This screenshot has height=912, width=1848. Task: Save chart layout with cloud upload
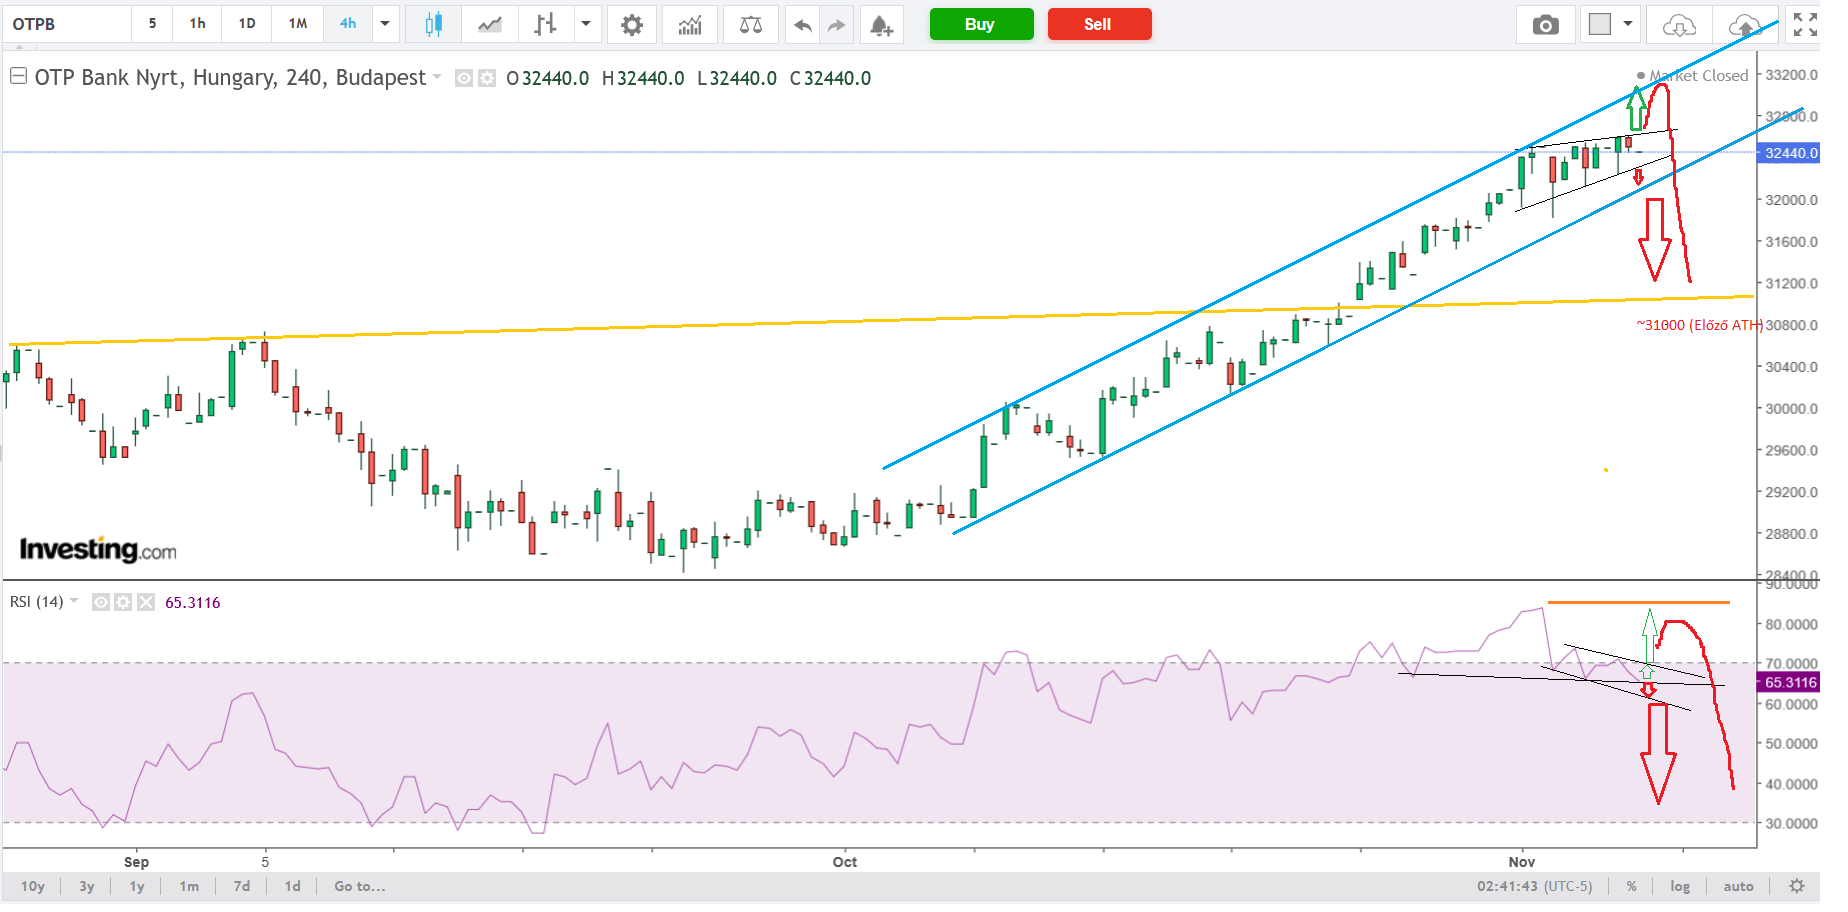(x=1745, y=25)
